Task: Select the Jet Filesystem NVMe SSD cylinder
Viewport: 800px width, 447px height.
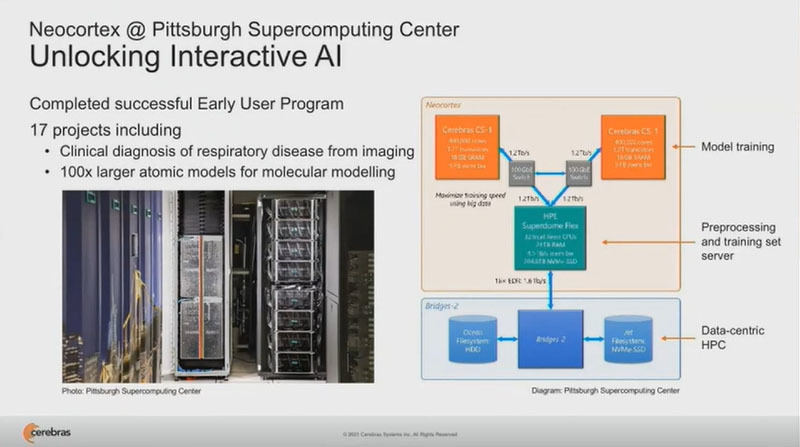Action: tap(628, 339)
